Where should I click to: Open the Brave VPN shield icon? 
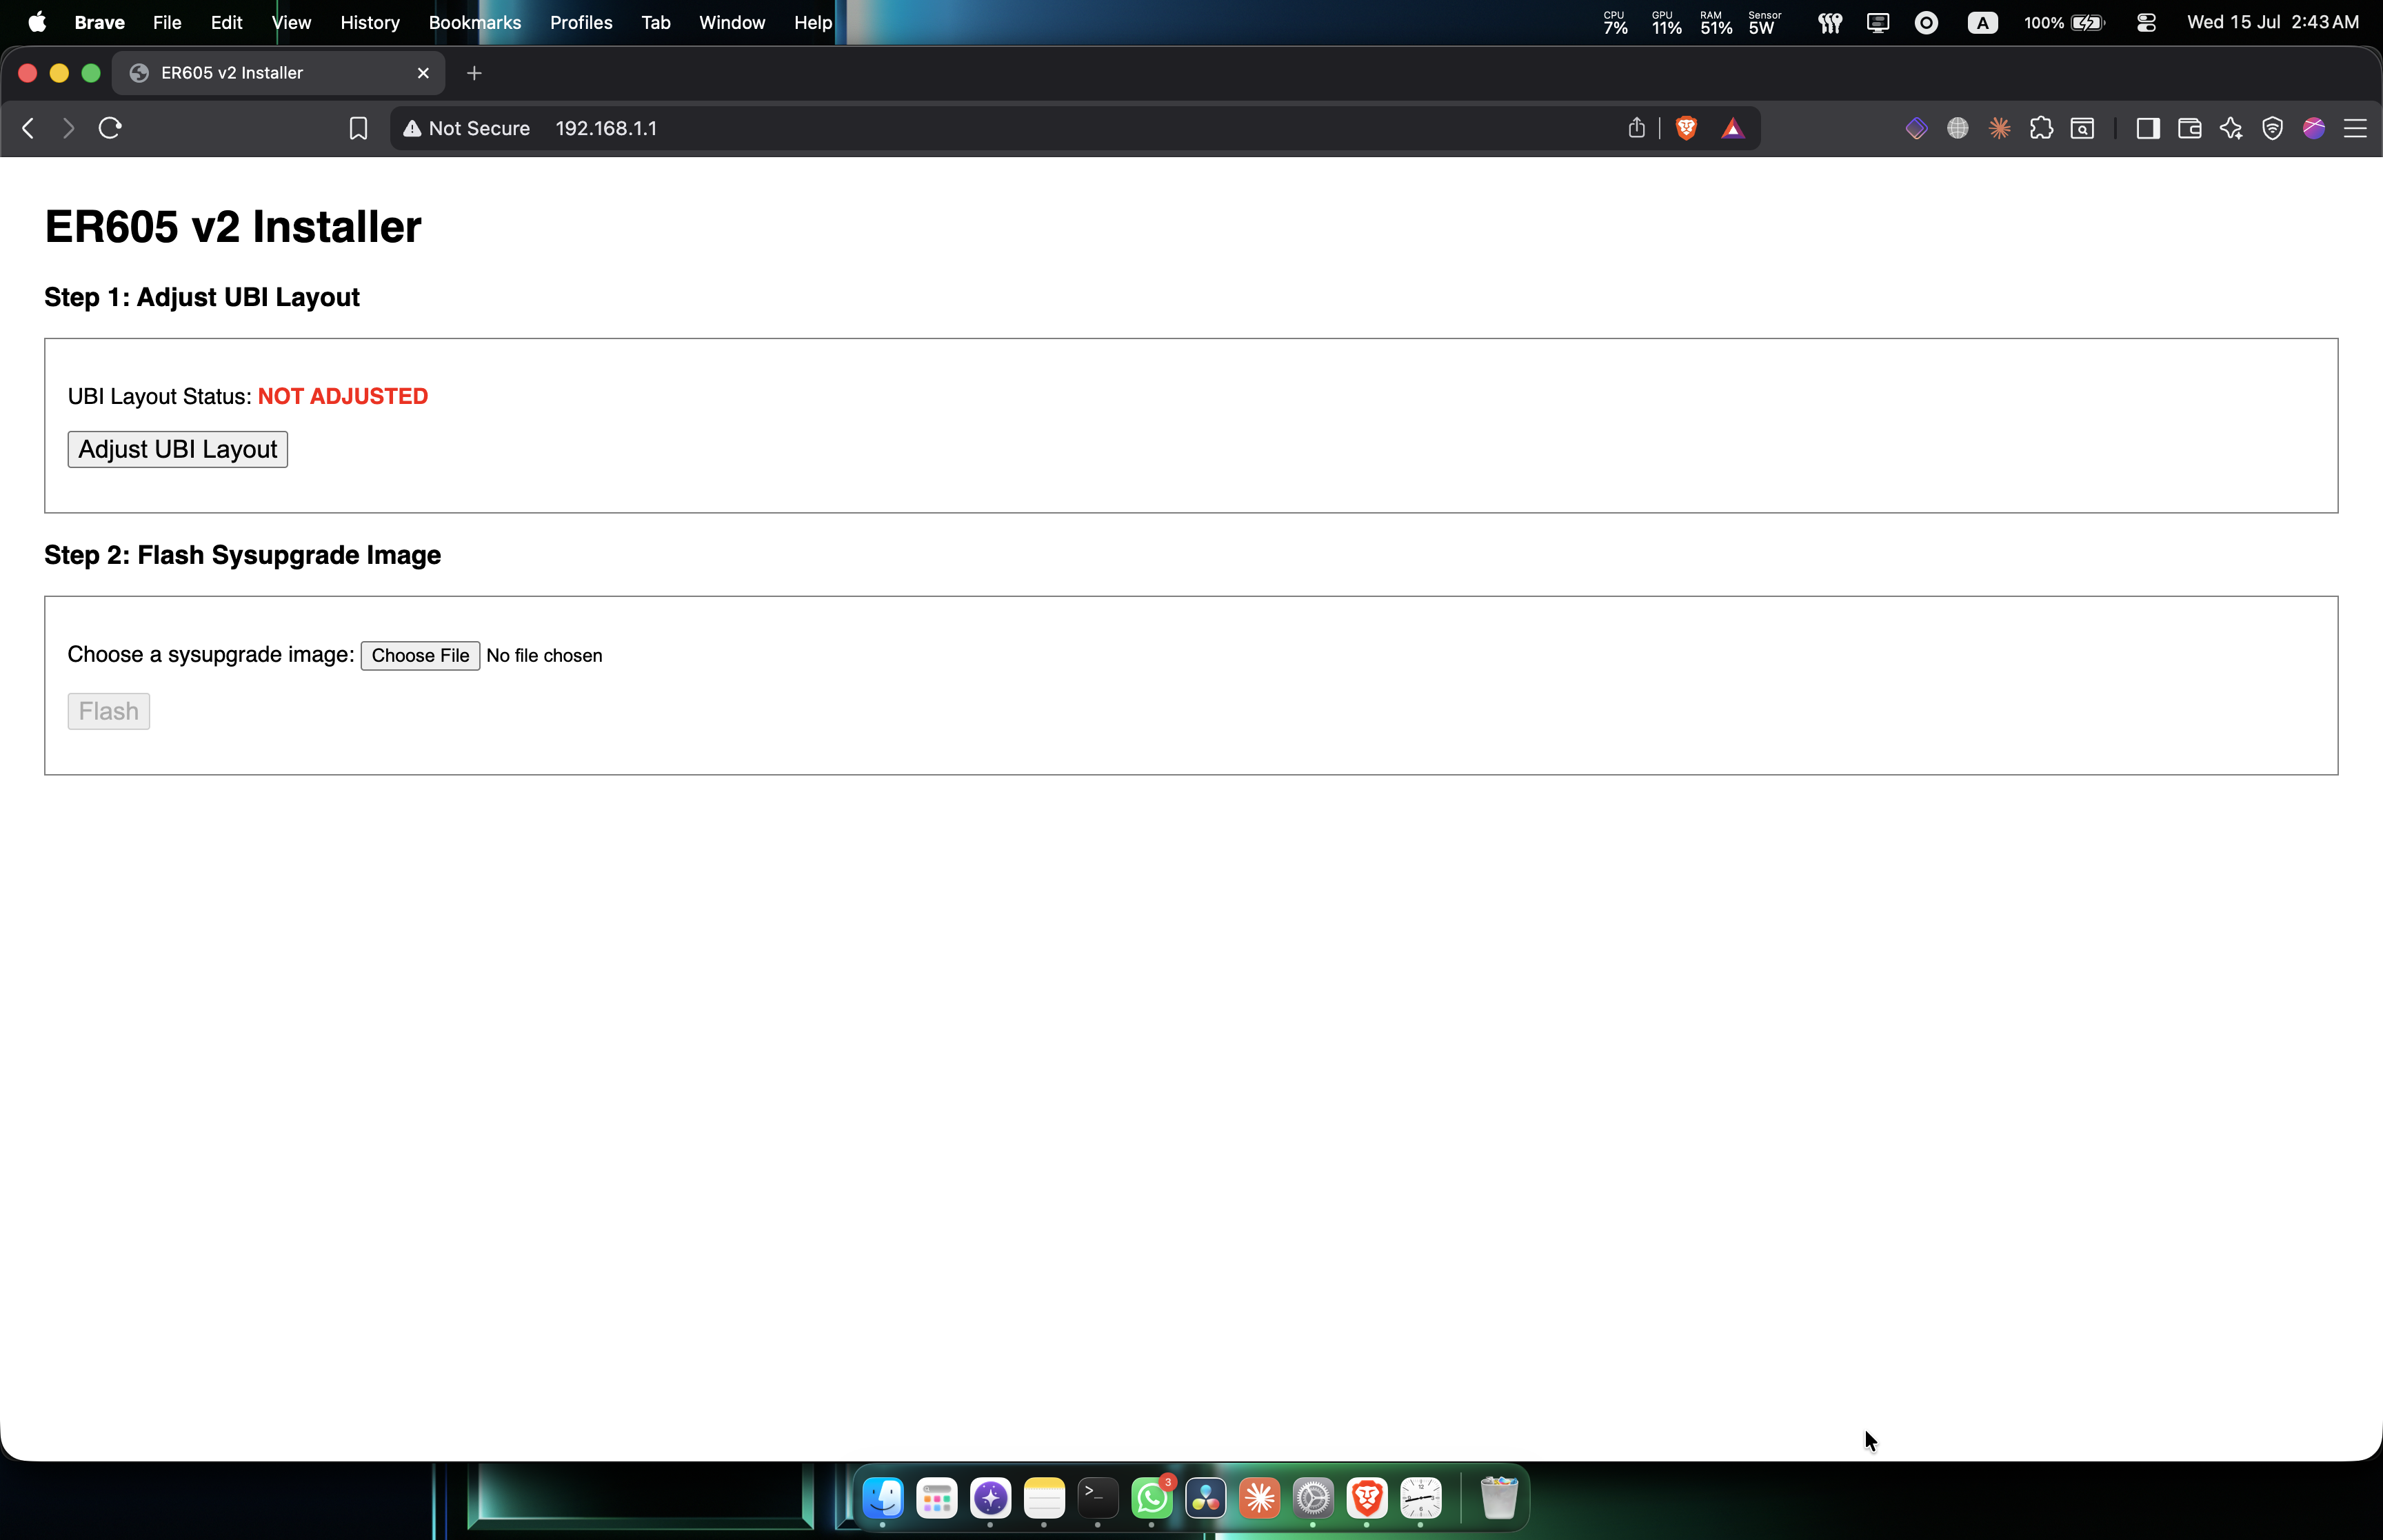(x=2272, y=128)
